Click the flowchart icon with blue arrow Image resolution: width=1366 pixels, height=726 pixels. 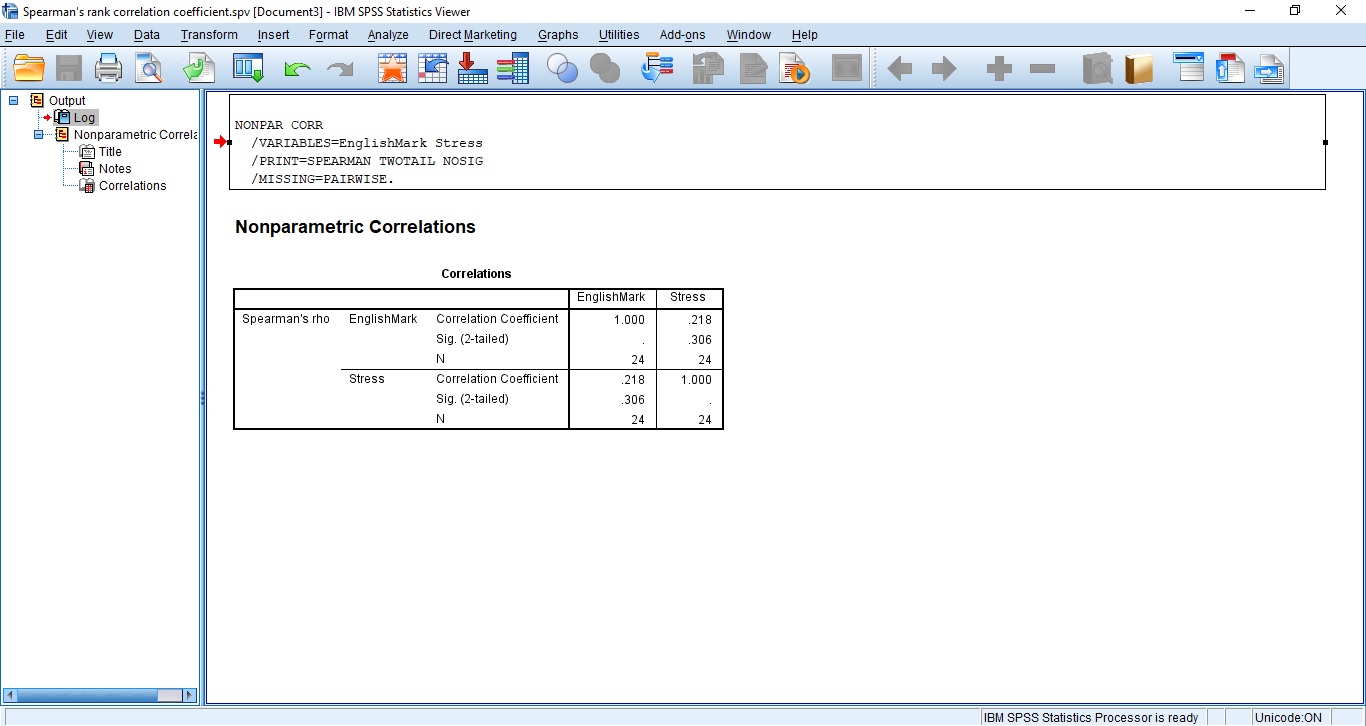[657, 68]
